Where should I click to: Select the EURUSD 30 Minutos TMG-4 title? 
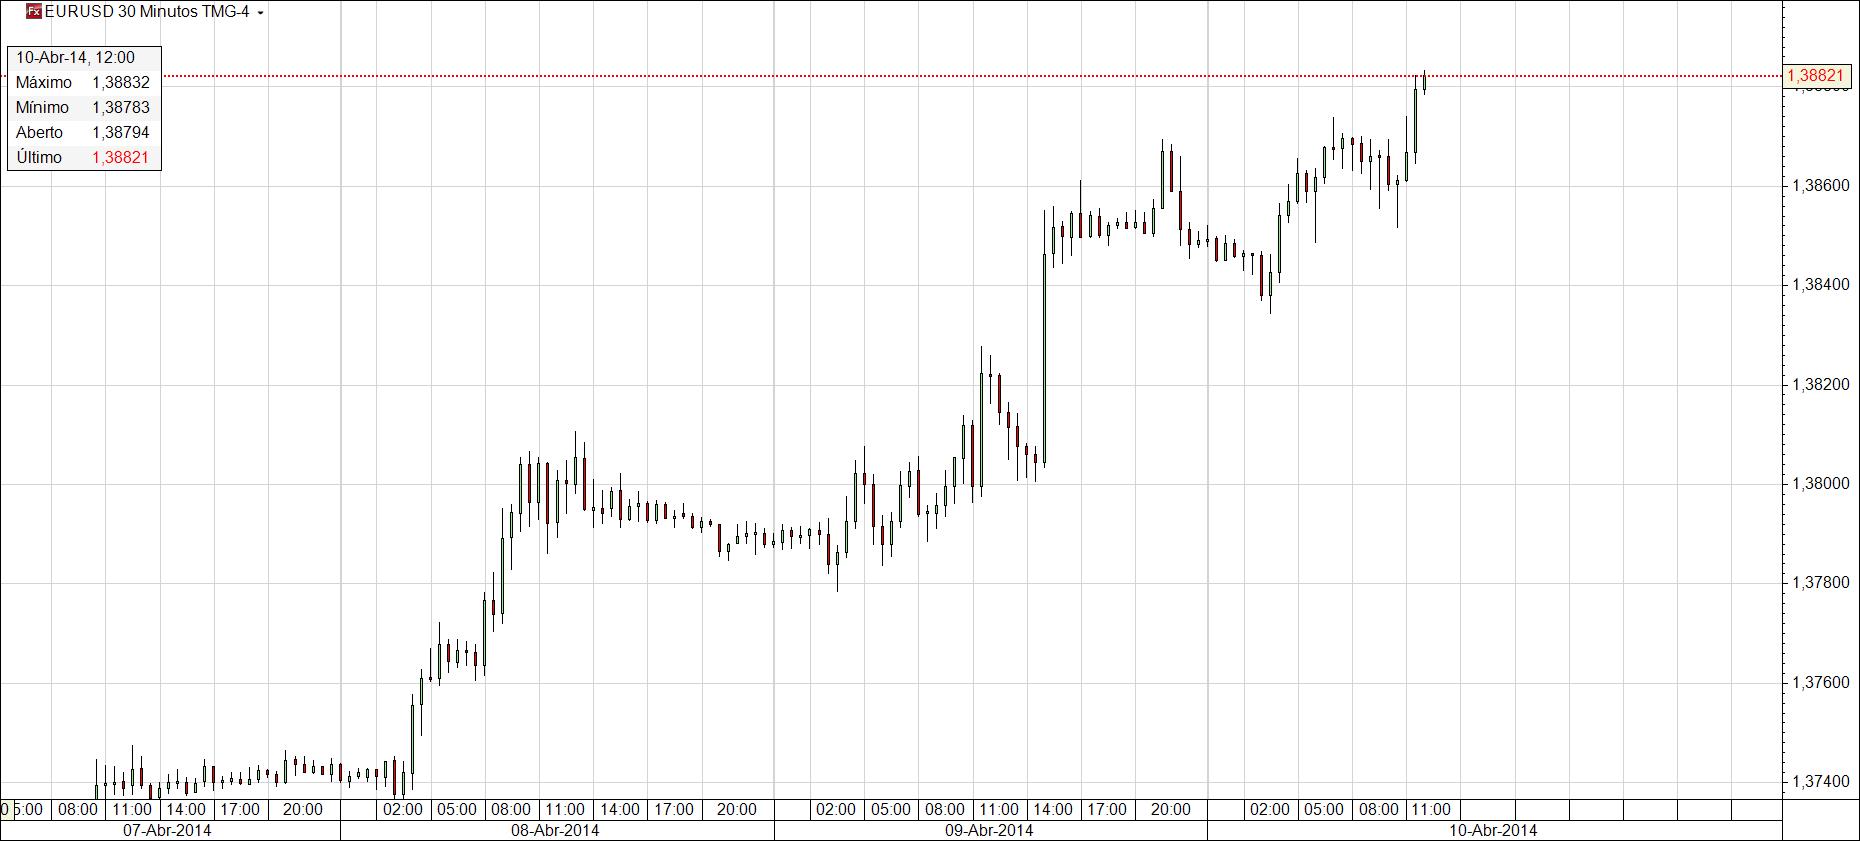[x=147, y=12]
